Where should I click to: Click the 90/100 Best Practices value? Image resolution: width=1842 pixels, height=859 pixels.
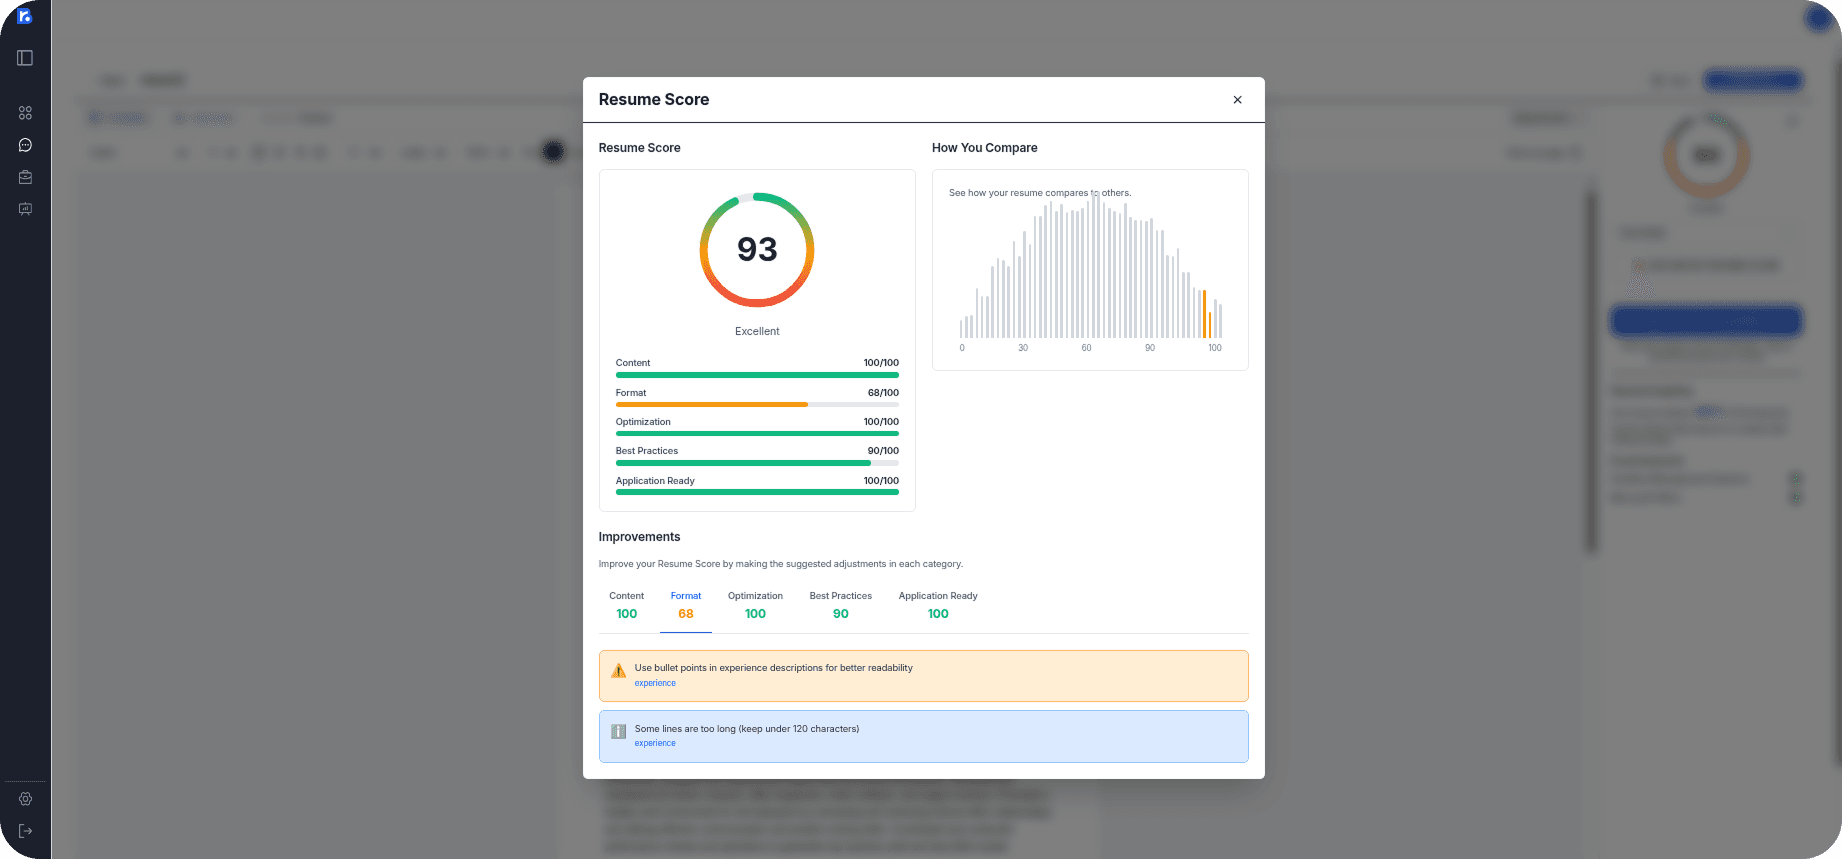[883, 451]
